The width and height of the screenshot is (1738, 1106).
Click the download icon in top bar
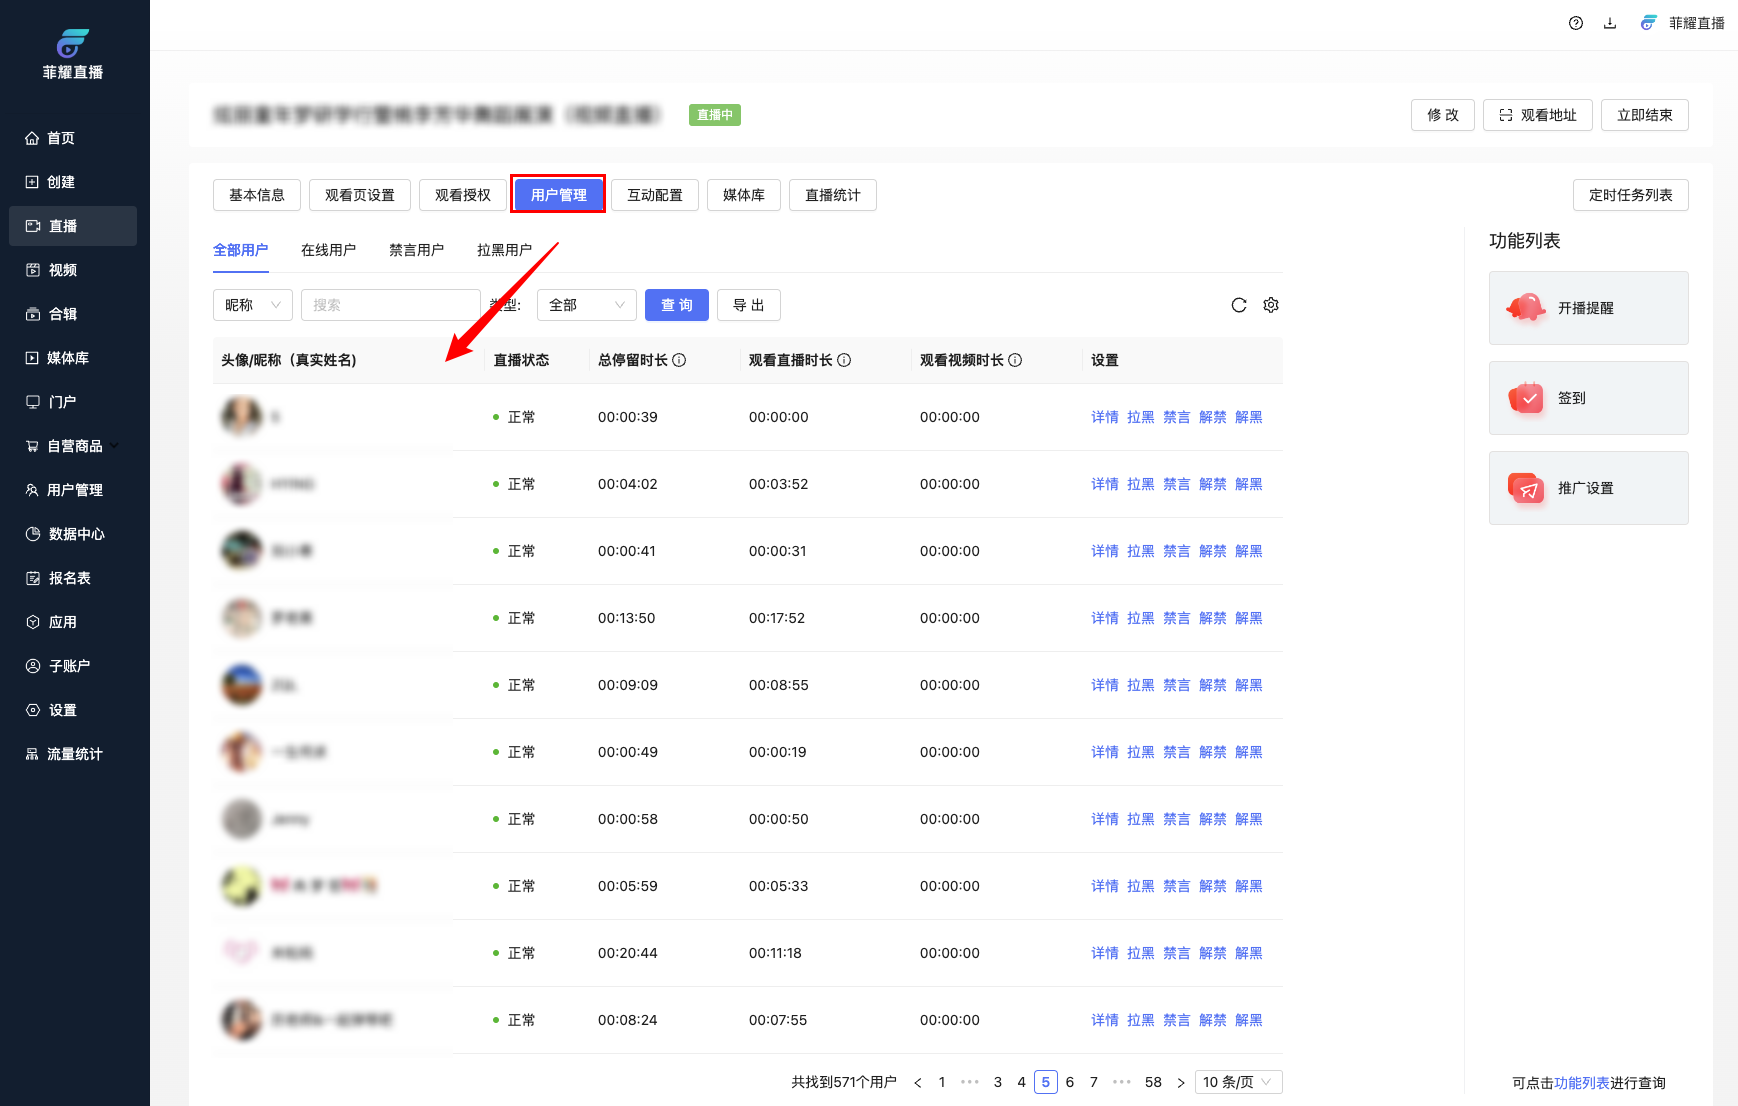pyautogui.click(x=1609, y=23)
